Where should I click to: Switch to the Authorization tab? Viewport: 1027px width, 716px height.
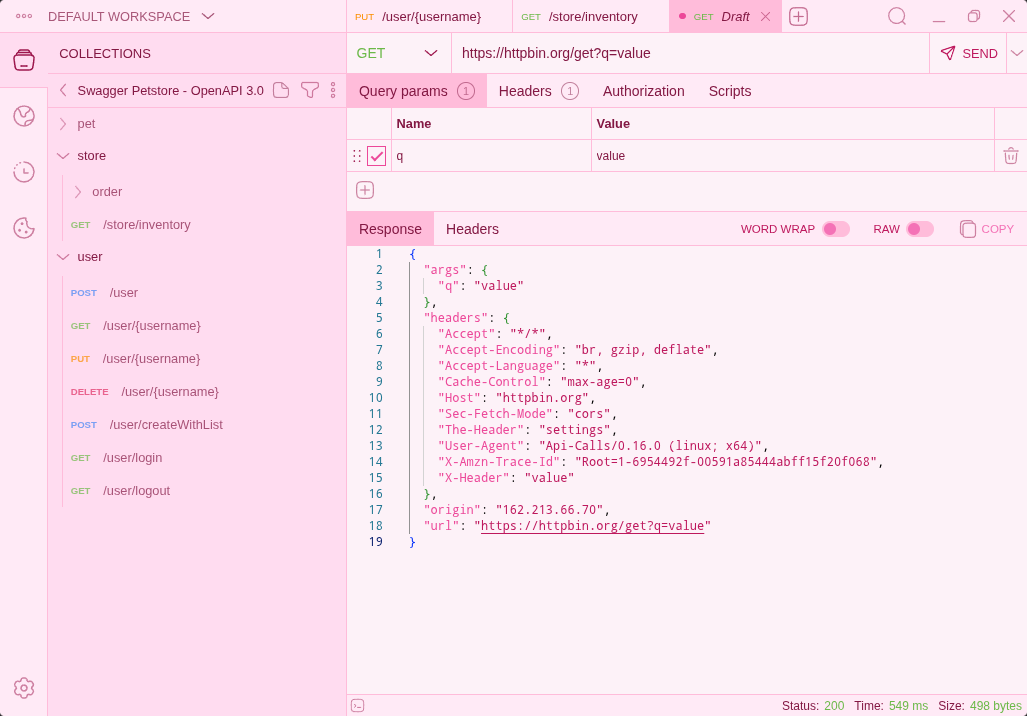643,90
